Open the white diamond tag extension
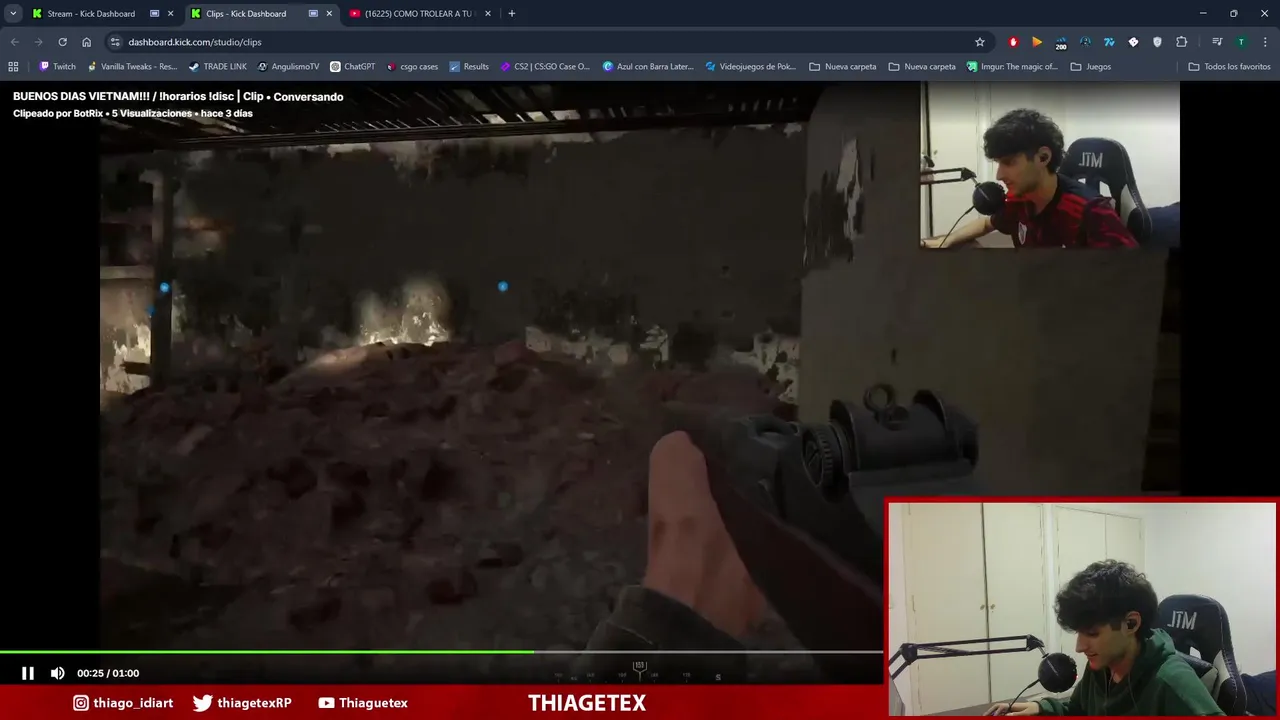Viewport: 1280px width, 720px height. coord(1133,42)
